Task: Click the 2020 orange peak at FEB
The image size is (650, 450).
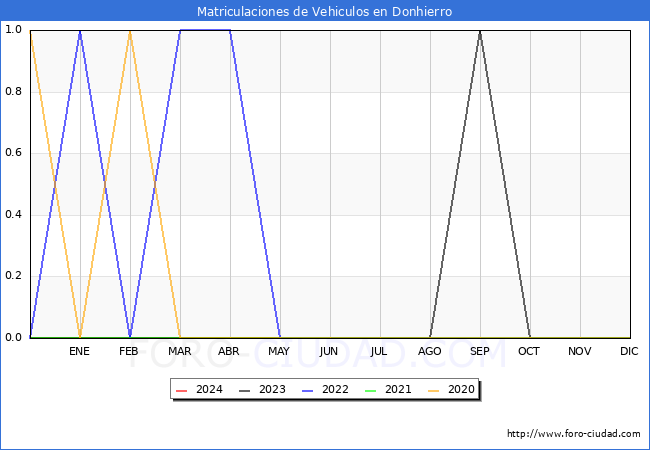Action: point(130,31)
